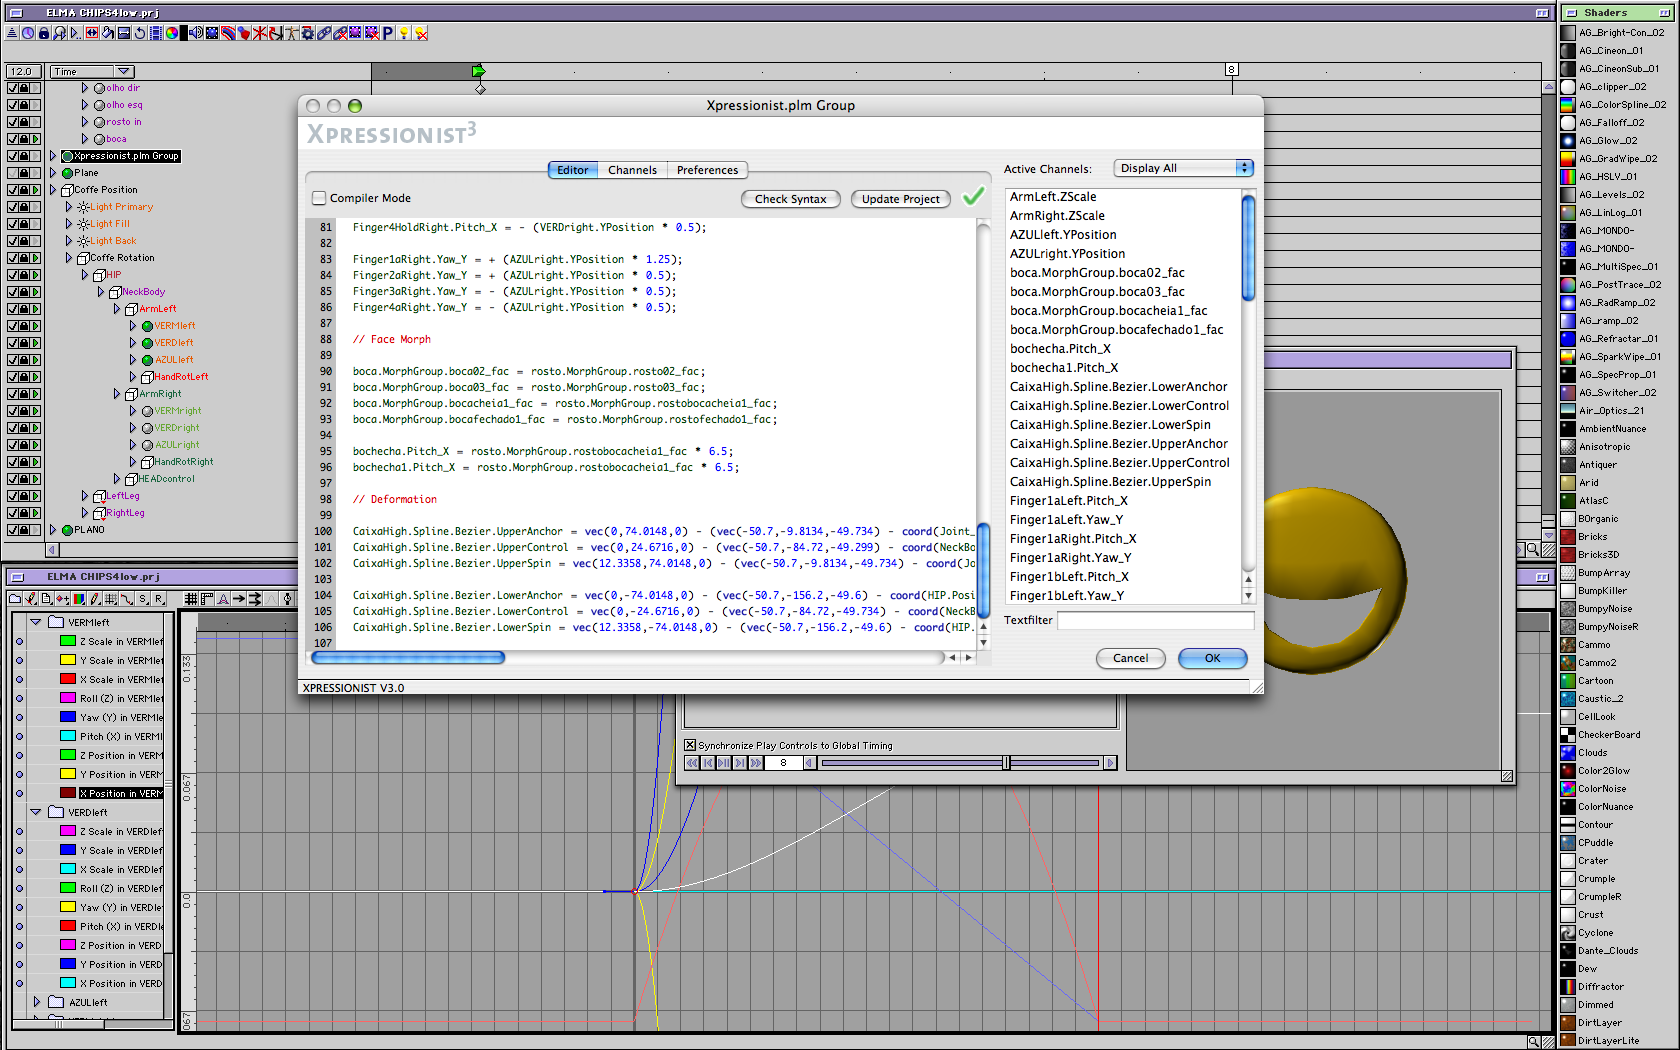Image resolution: width=1680 pixels, height=1050 pixels.
Task: Toggle Synchronize Play Controls to Global Timing
Action: 690,745
